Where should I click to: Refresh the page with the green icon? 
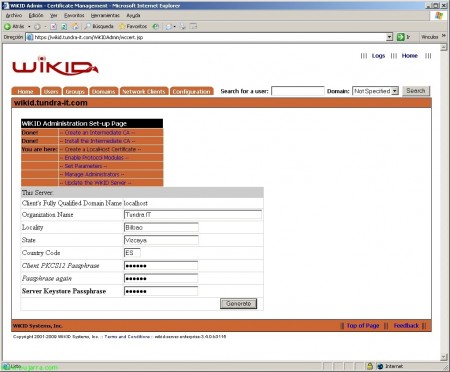click(x=64, y=26)
